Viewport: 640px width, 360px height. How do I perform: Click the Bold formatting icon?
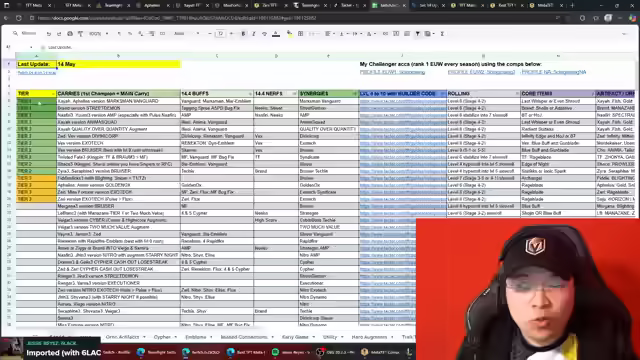pos(243,34)
